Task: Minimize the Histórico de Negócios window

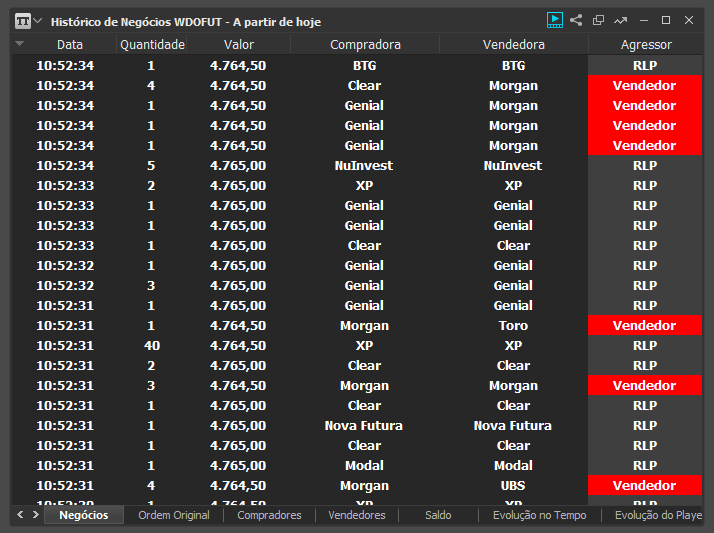Action: coord(643,20)
